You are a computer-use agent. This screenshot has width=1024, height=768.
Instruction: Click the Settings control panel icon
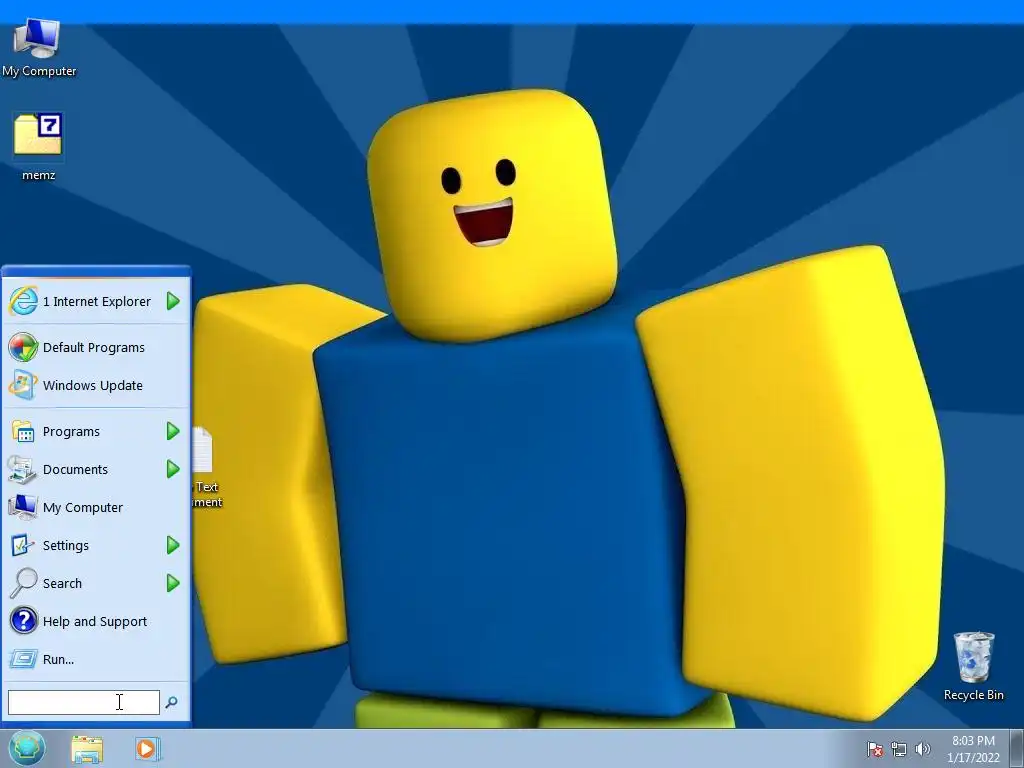(x=23, y=545)
